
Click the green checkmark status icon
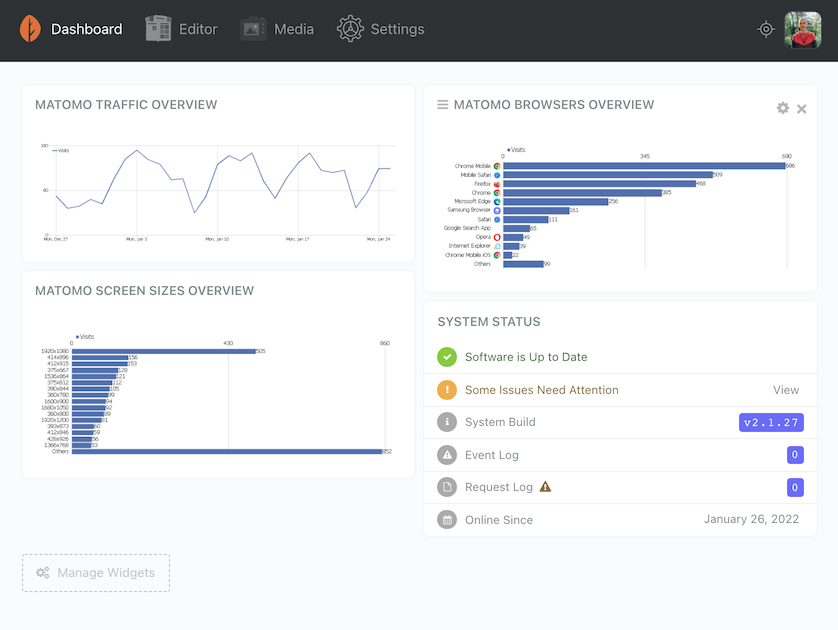point(447,357)
